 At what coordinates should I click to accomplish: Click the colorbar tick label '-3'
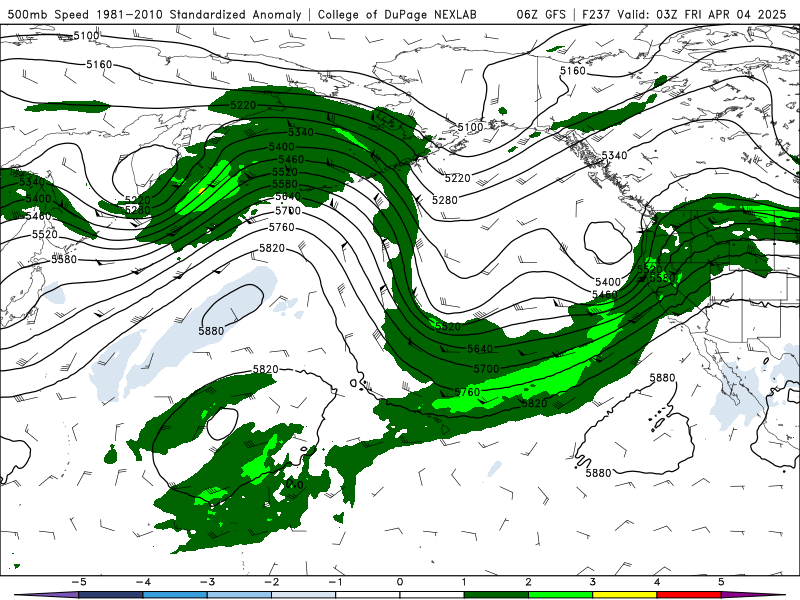click(207, 582)
